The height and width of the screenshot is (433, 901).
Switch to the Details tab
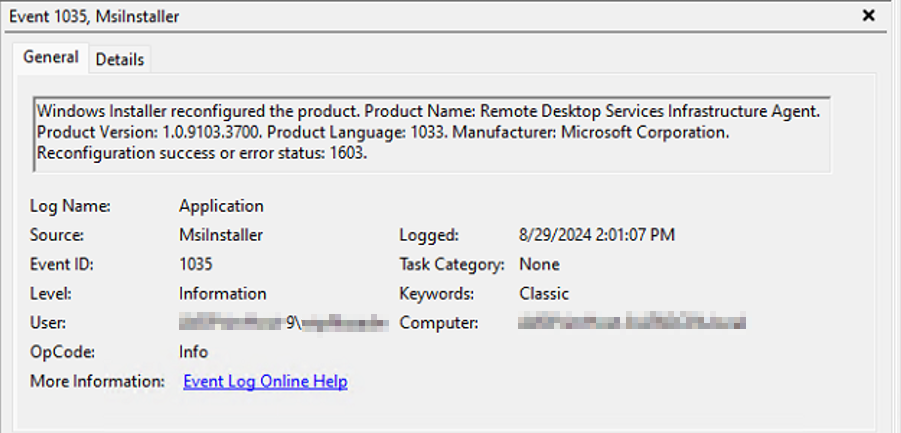tap(120, 59)
